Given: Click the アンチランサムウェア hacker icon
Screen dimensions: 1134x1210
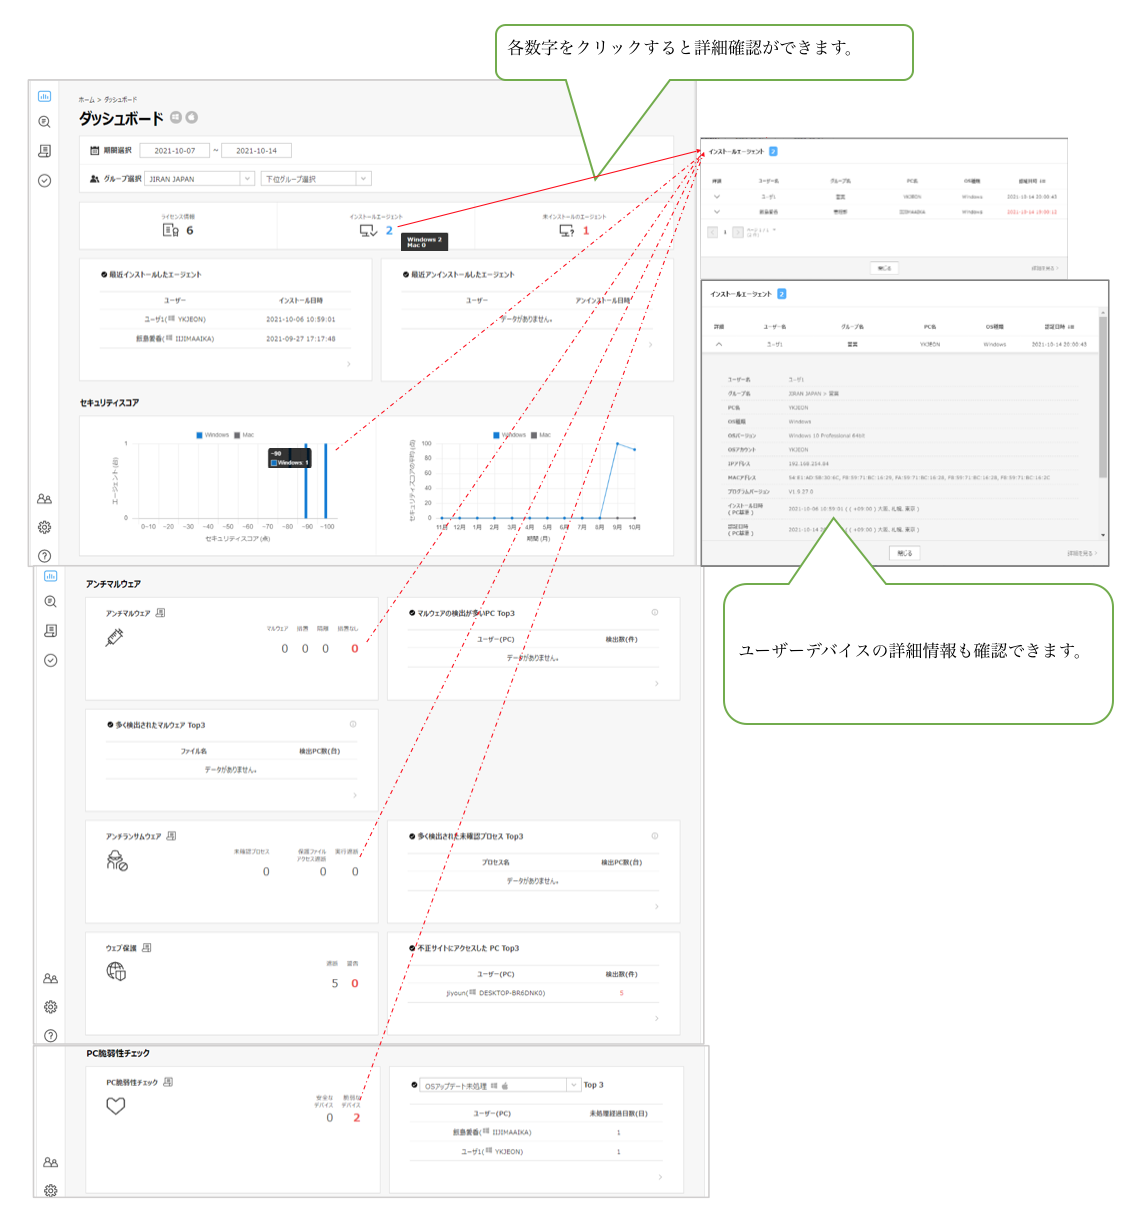Looking at the screenshot, I should point(117,860).
